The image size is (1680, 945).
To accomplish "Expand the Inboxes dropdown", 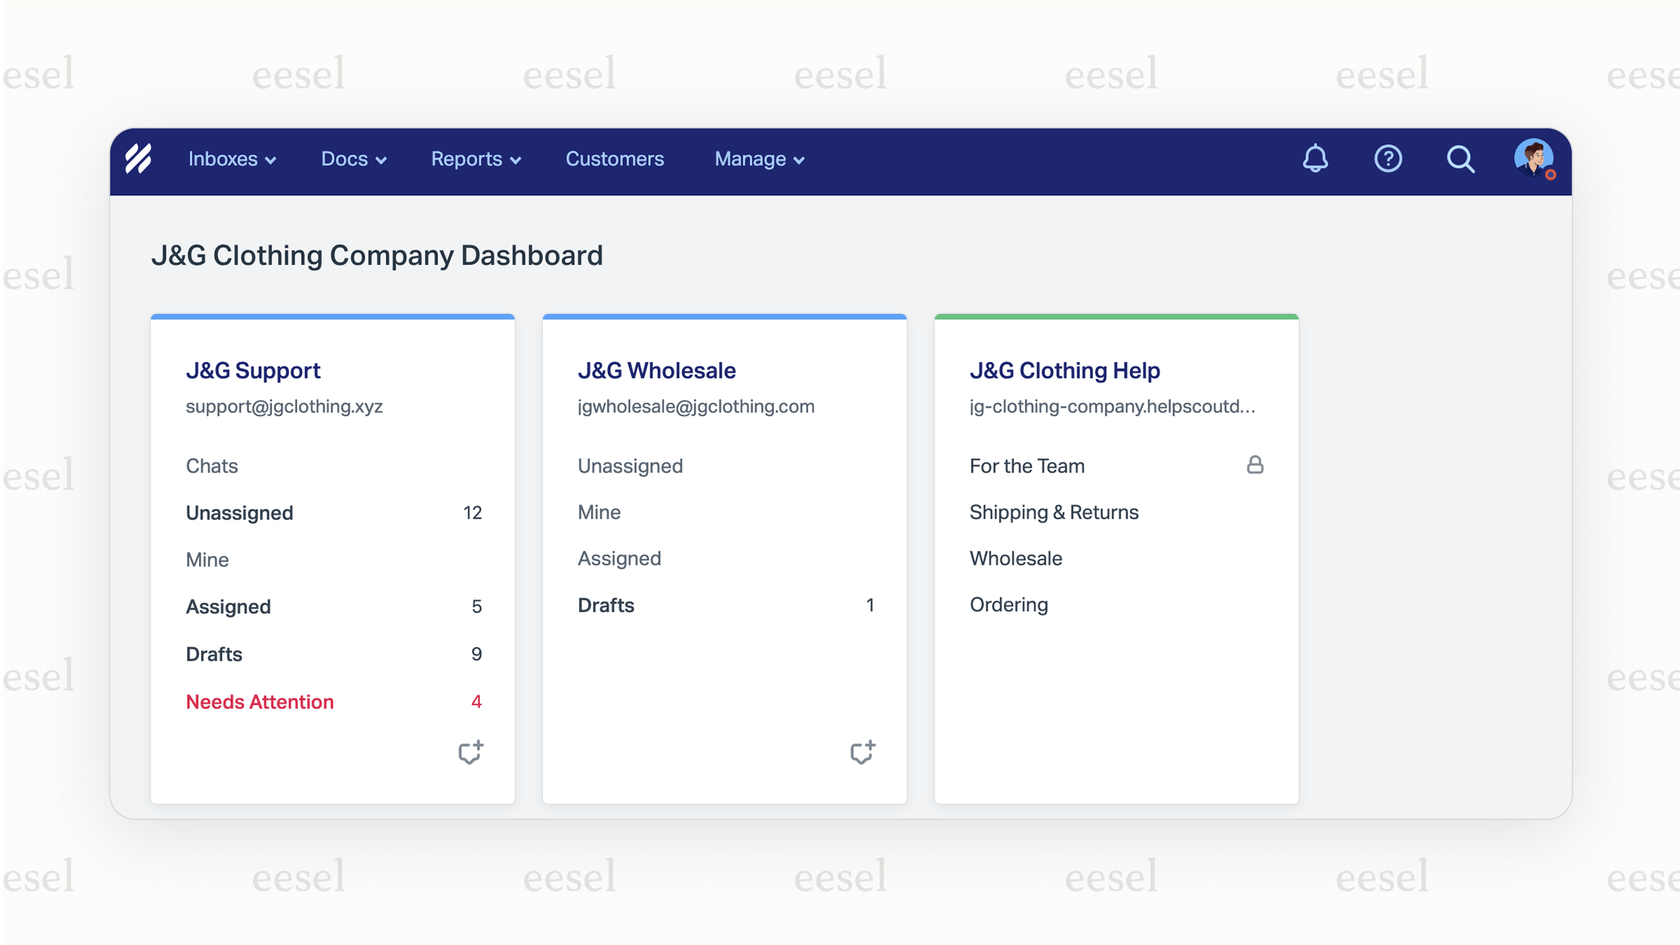I will coord(232,159).
